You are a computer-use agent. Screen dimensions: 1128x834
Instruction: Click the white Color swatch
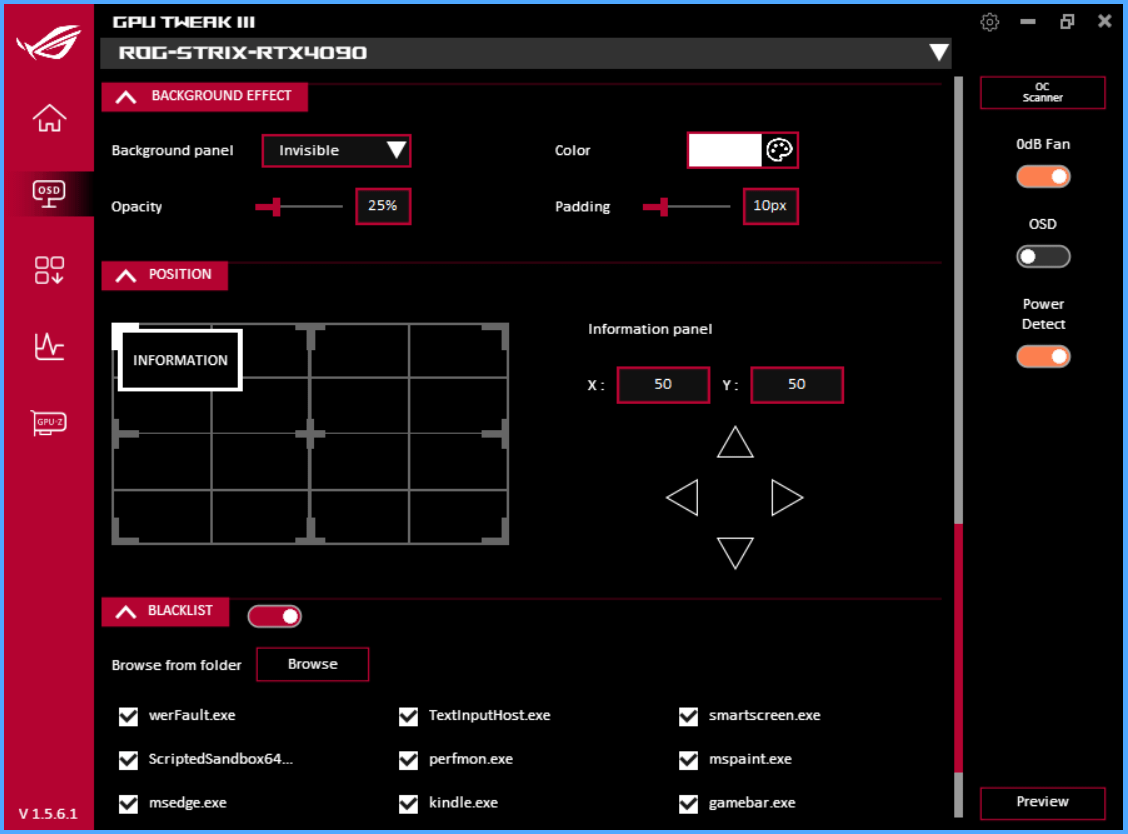pyautogui.click(x=725, y=150)
